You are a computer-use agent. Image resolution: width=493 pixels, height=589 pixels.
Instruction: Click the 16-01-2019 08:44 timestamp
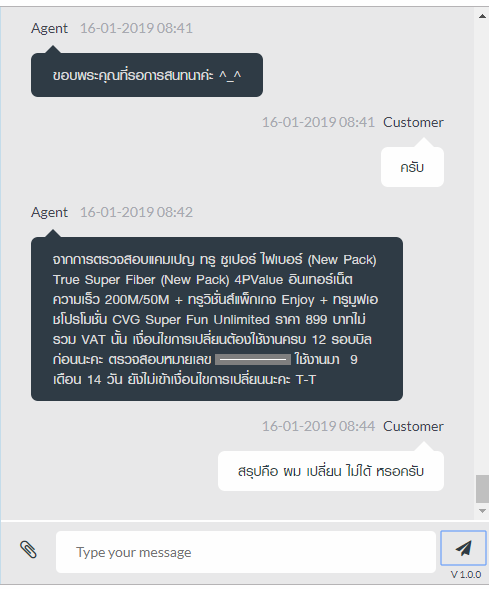(318, 426)
